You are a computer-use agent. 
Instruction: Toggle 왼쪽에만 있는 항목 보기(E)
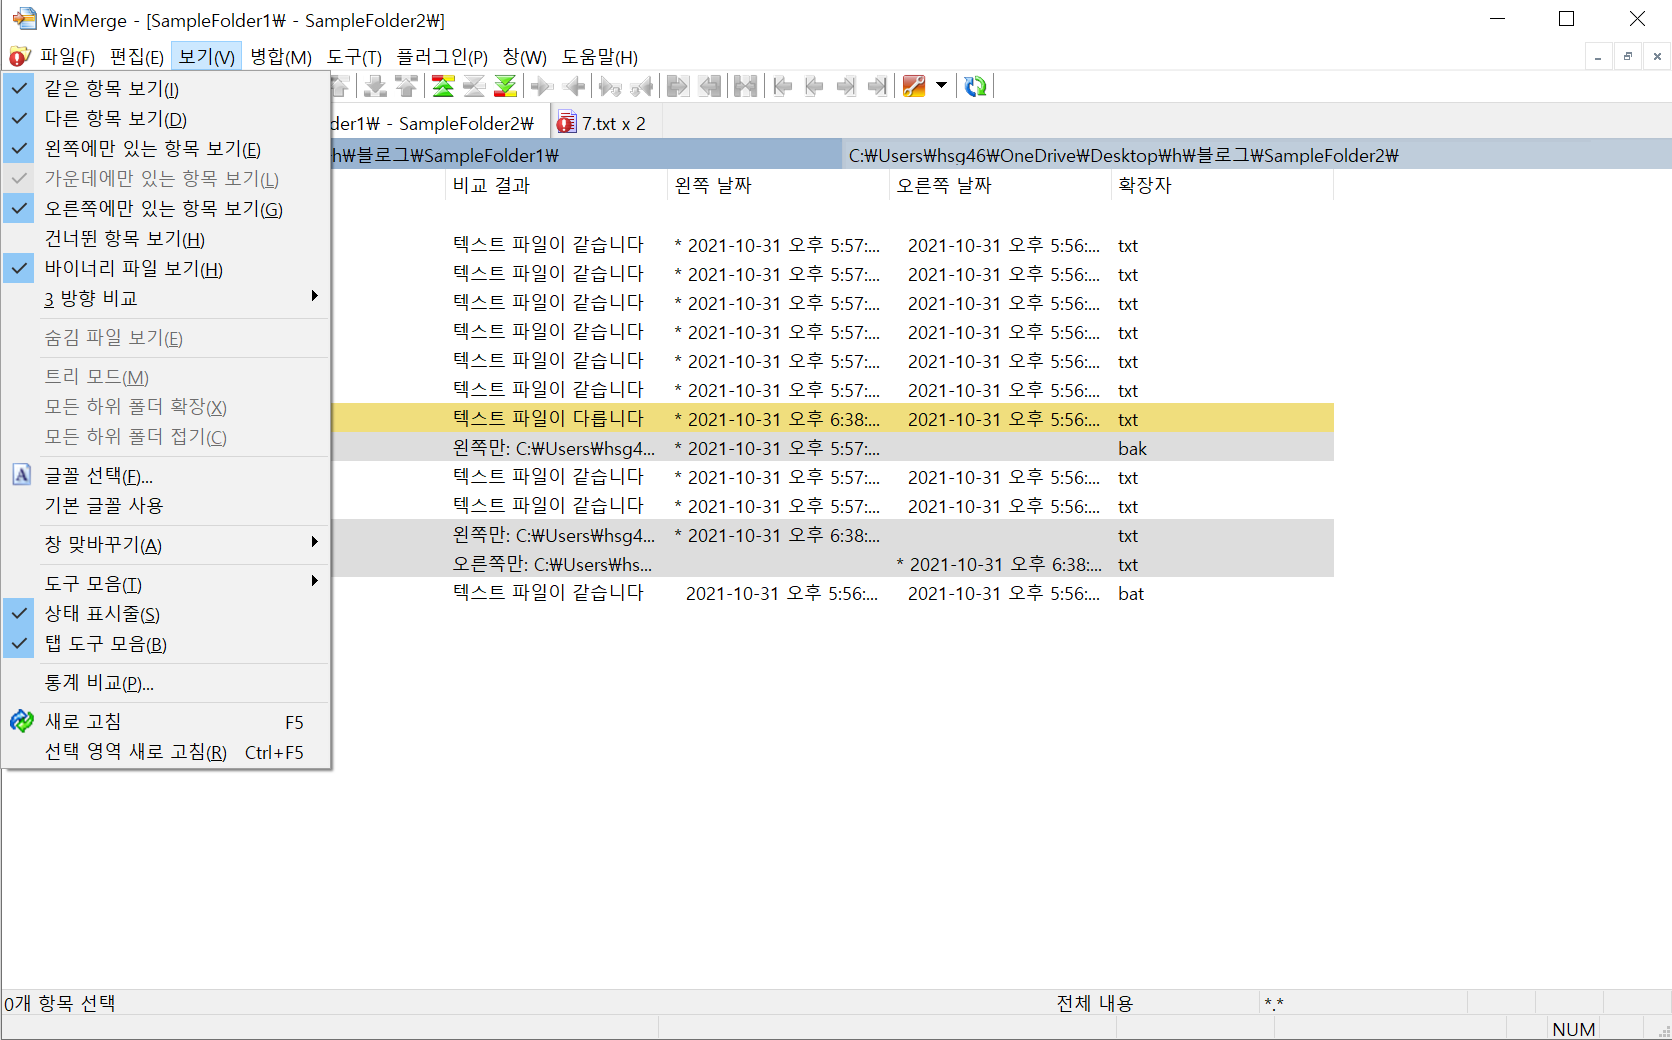[166, 149]
